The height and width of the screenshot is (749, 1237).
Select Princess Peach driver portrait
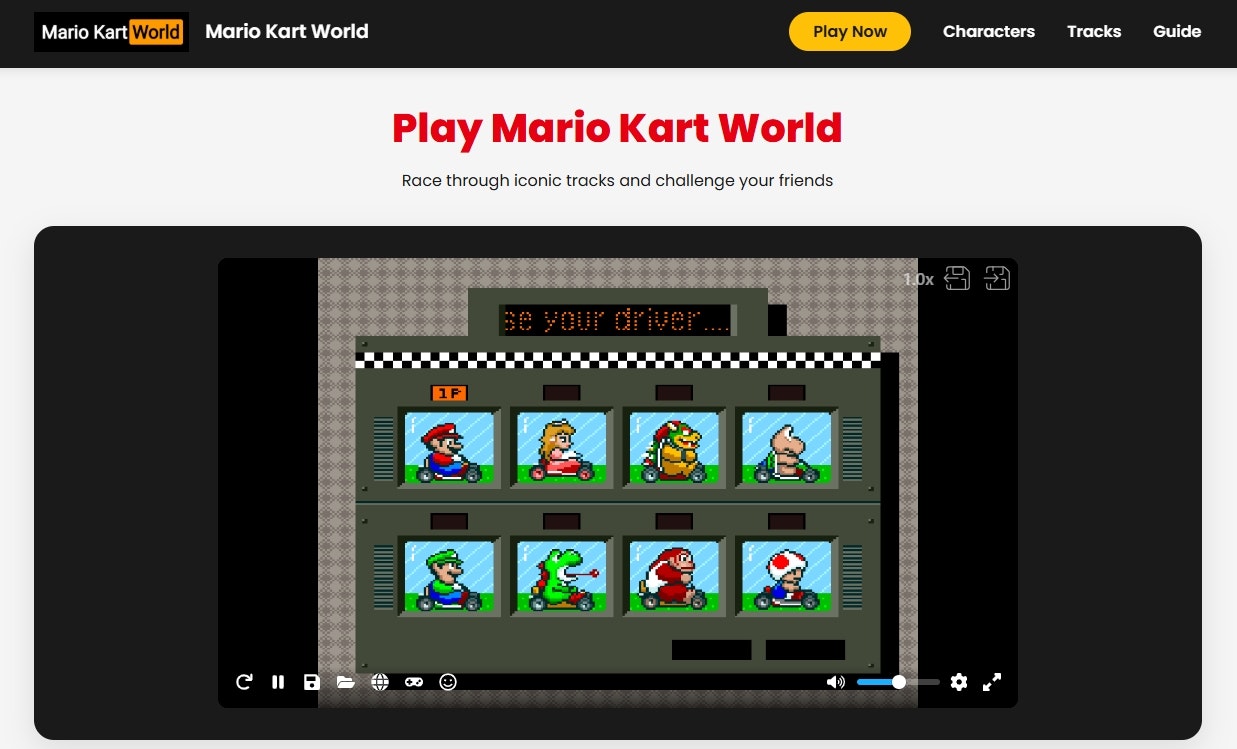tap(561, 447)
